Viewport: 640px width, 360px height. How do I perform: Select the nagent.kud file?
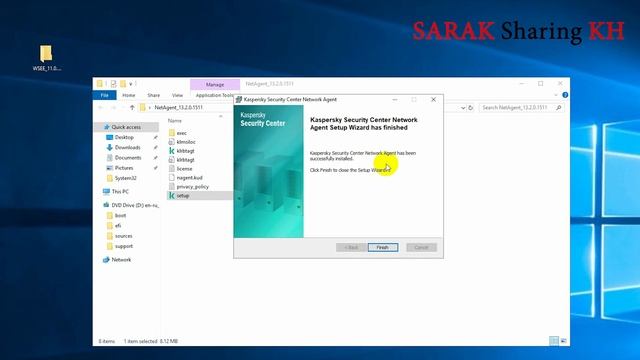point(189,178)
